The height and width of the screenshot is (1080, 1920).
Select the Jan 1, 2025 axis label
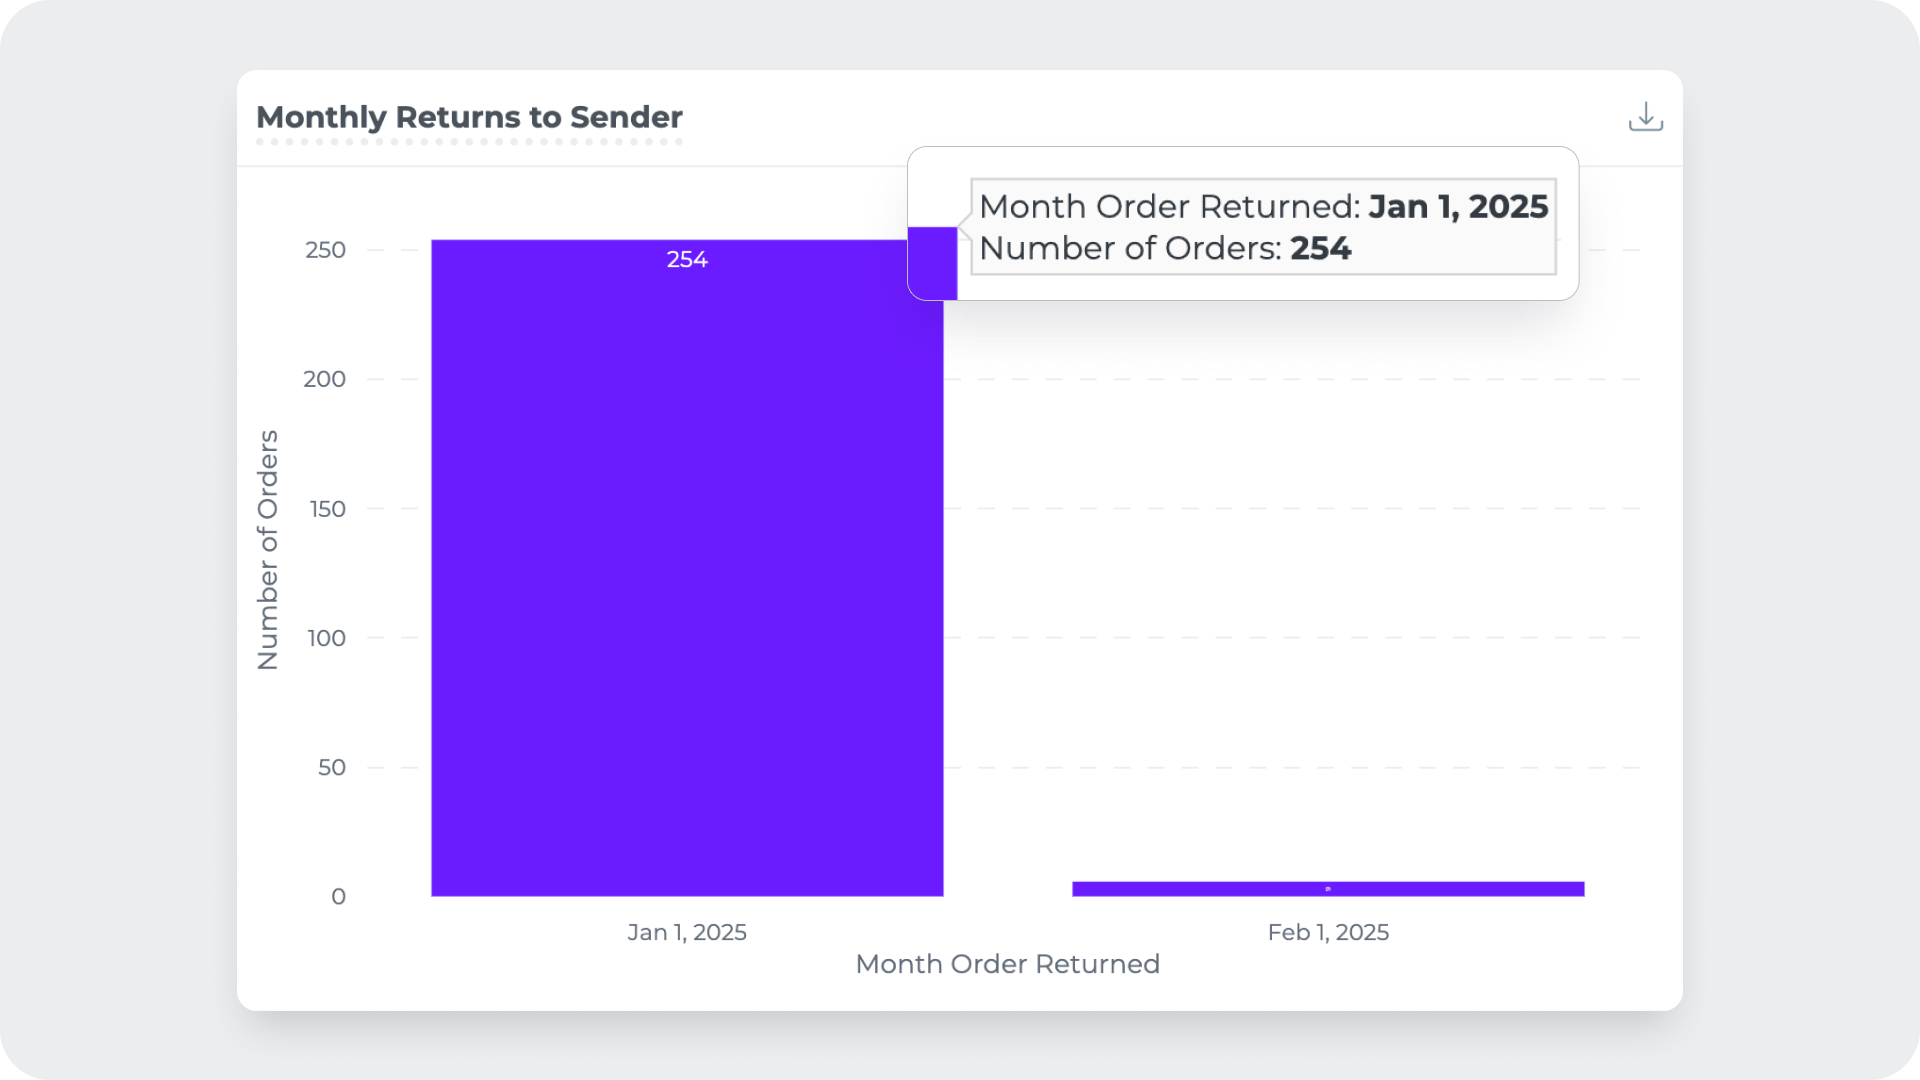click(x=687, y=931)
